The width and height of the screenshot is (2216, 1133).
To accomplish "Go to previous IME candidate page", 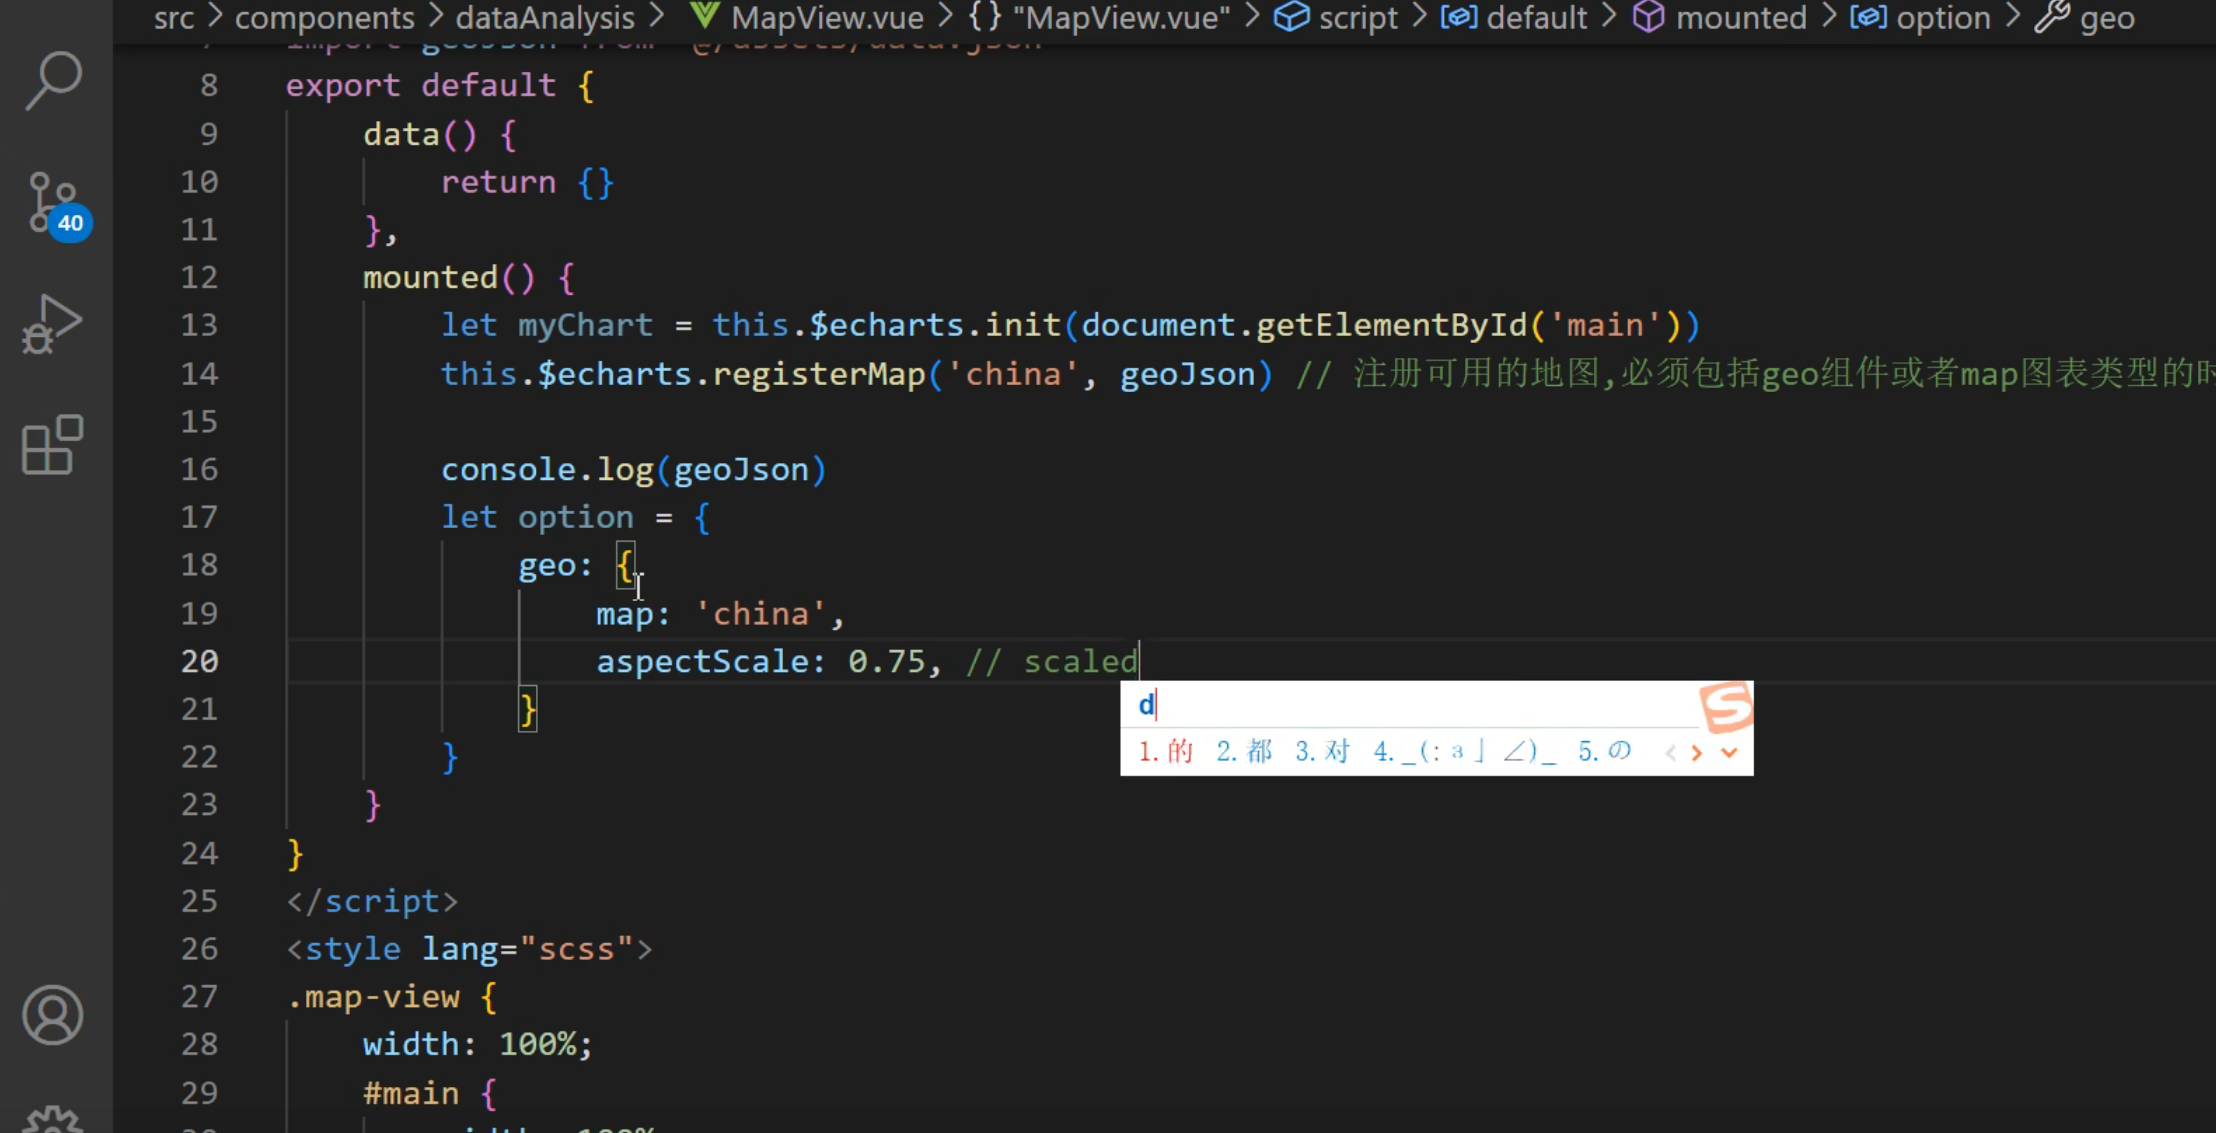I will [1669, 752].
